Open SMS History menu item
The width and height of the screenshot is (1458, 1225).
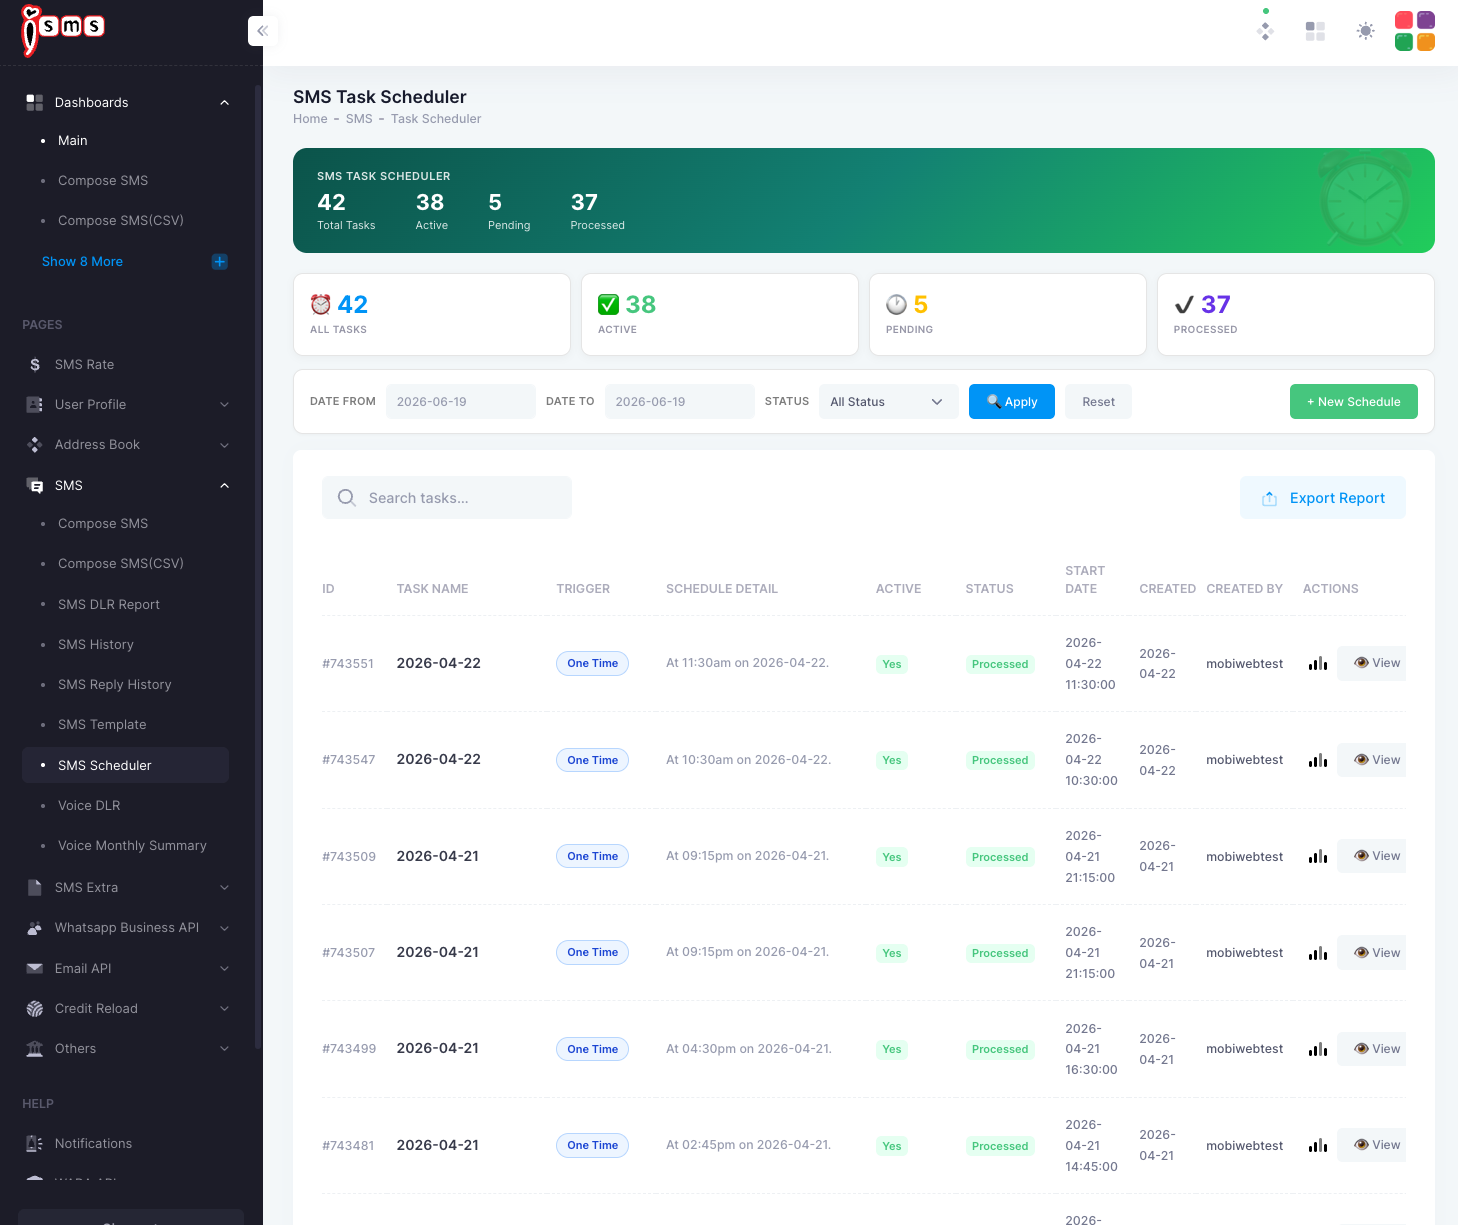[x=96, y=645]
